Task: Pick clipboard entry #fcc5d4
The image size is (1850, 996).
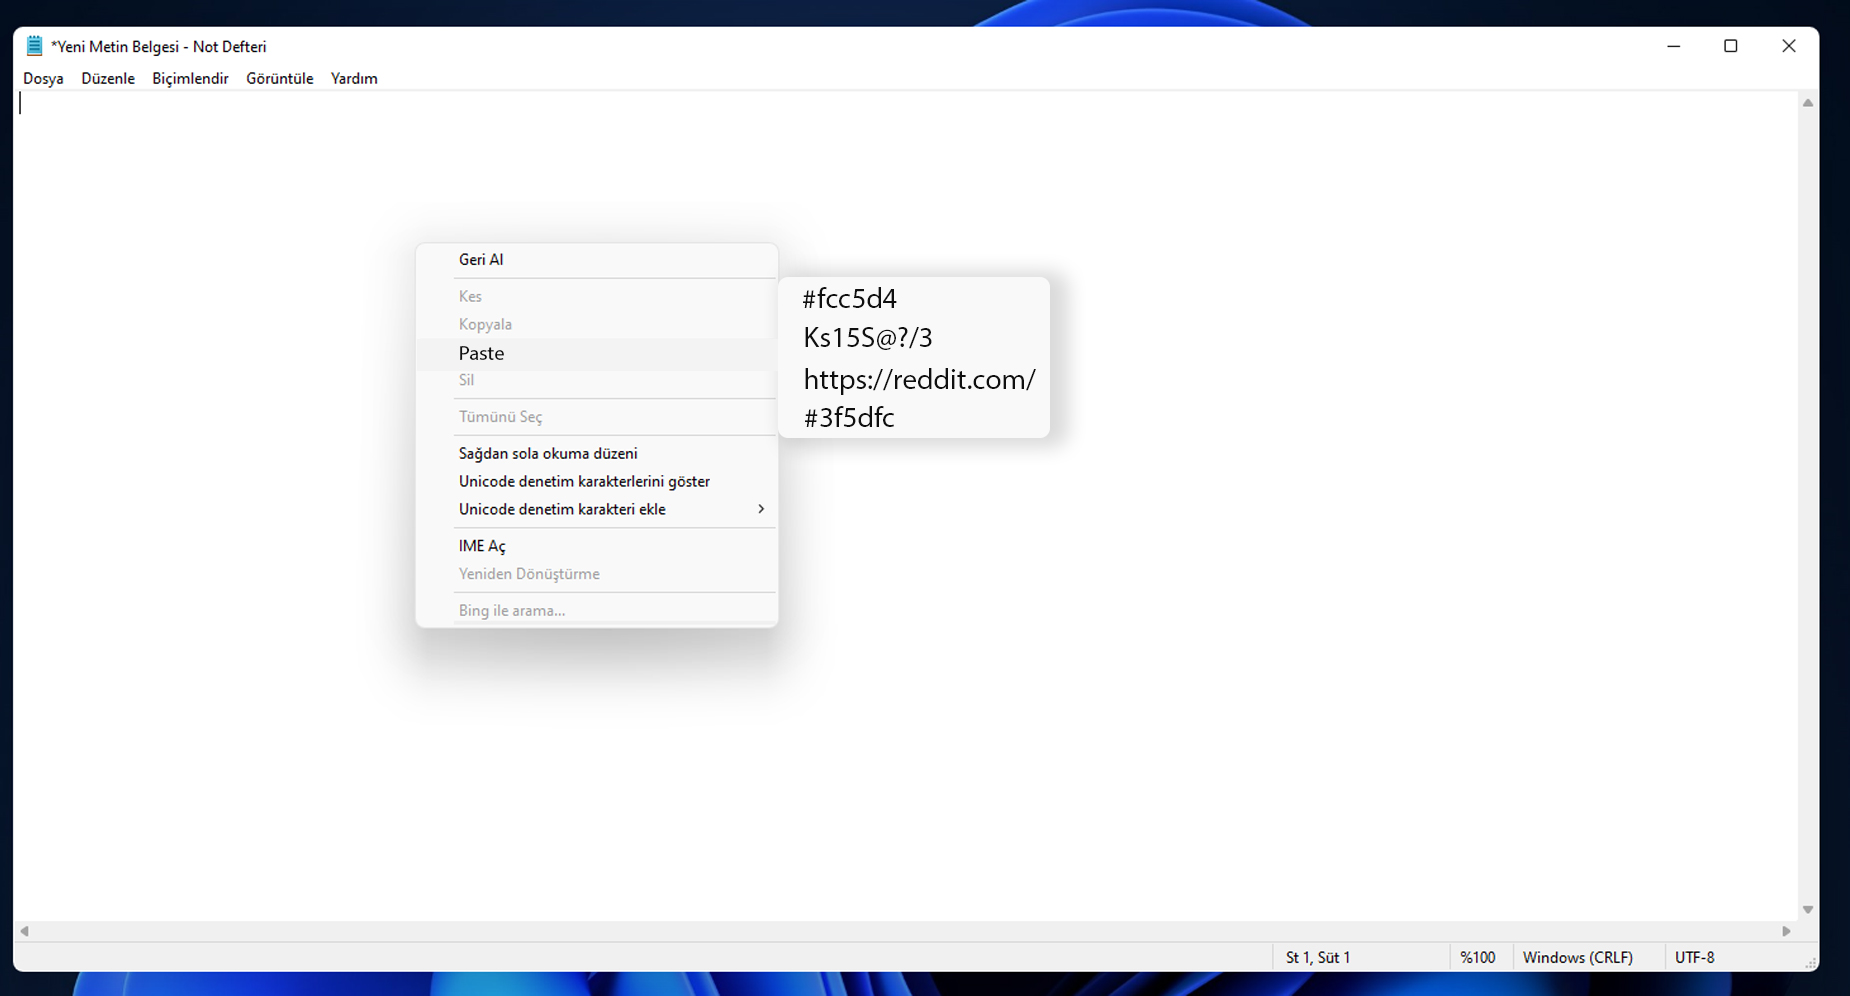Action: click(850, 298)
